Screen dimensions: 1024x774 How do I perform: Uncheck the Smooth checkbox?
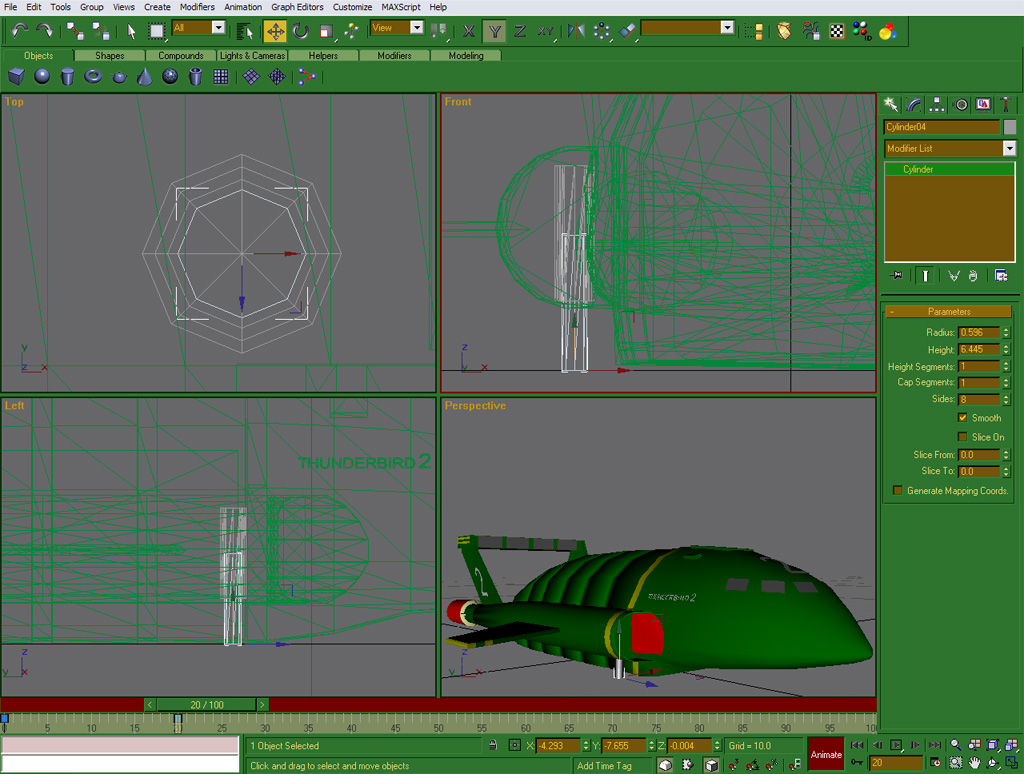[963, 418]
